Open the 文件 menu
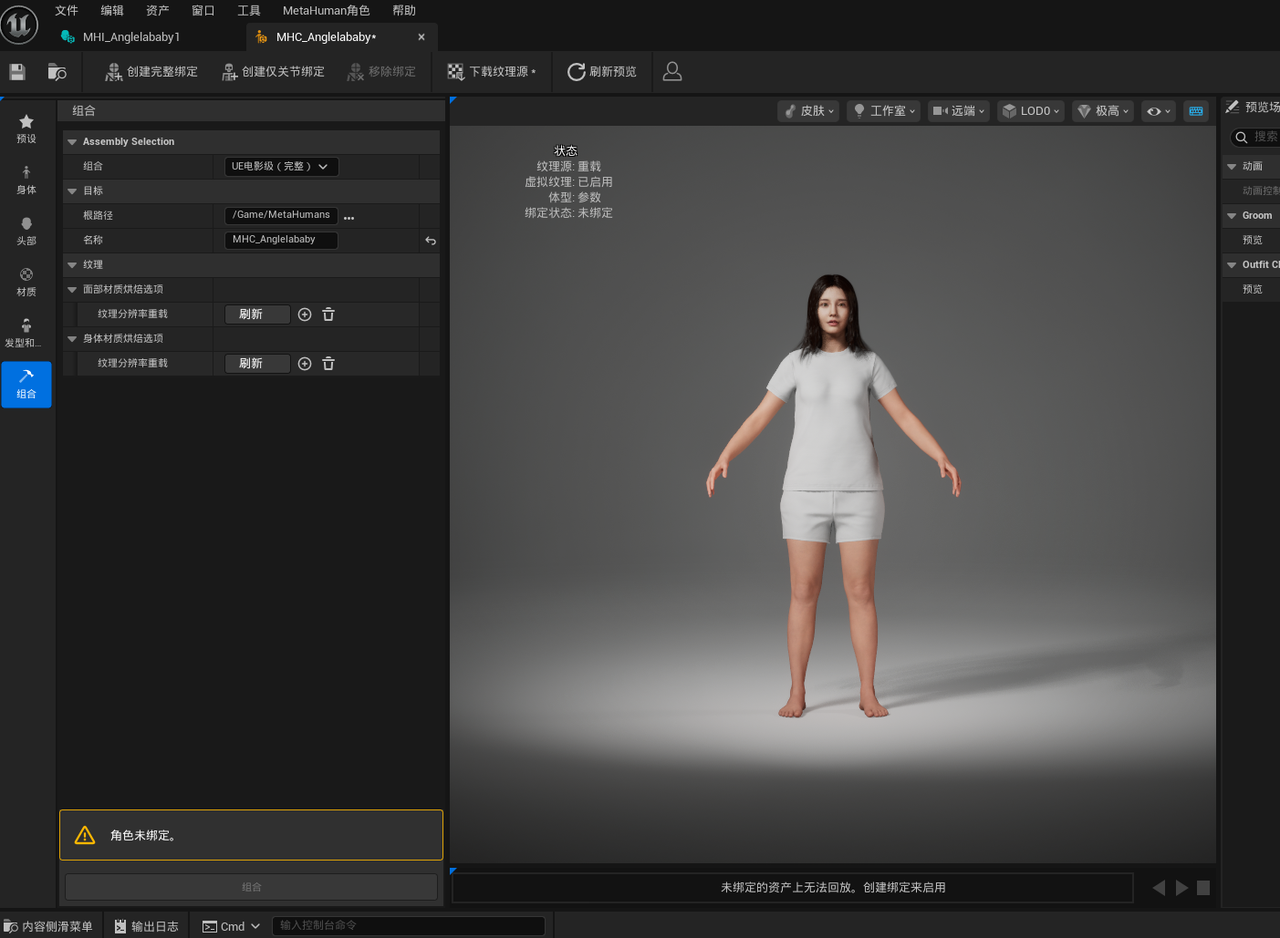Screen dimensions: 1280x938 pyautogui.click(x=66, y=10)
